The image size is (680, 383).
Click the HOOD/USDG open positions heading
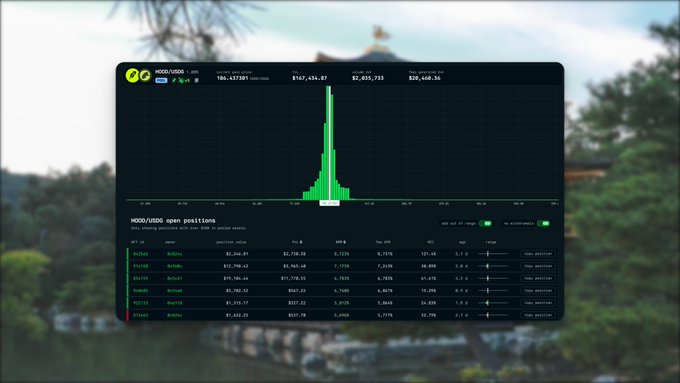(173, 220)
